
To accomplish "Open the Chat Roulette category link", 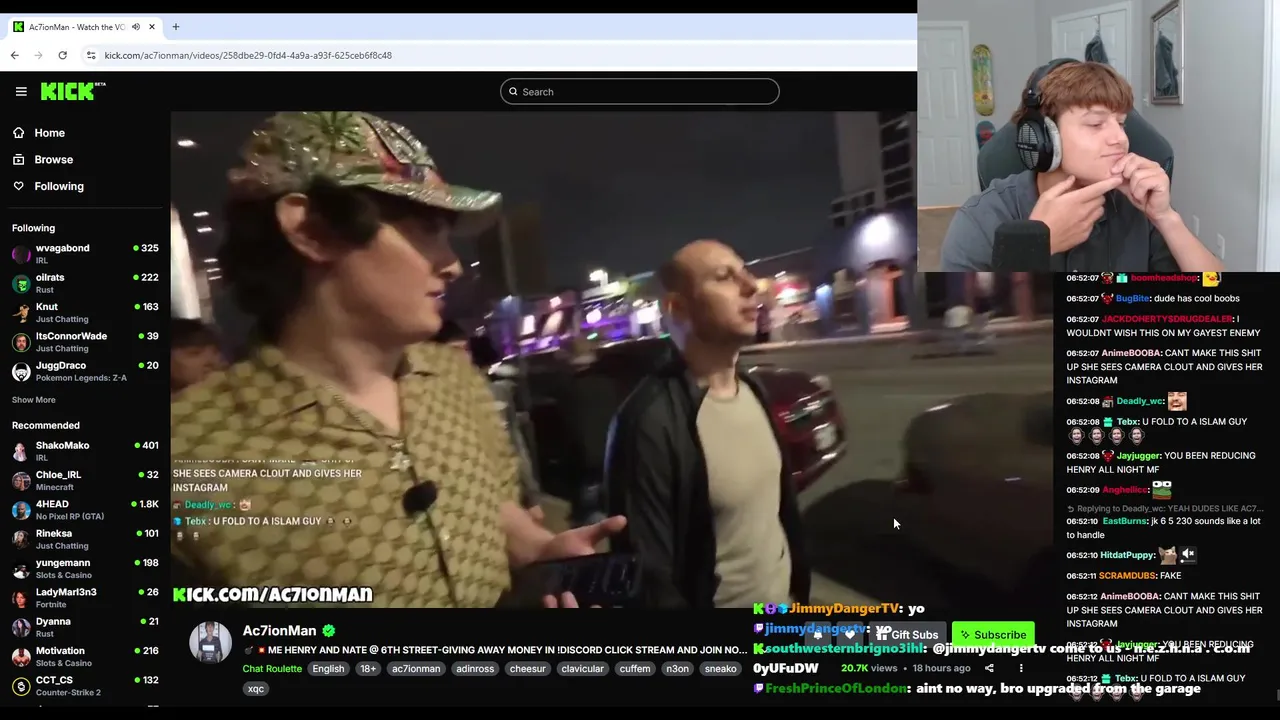I will pos(272,669).
